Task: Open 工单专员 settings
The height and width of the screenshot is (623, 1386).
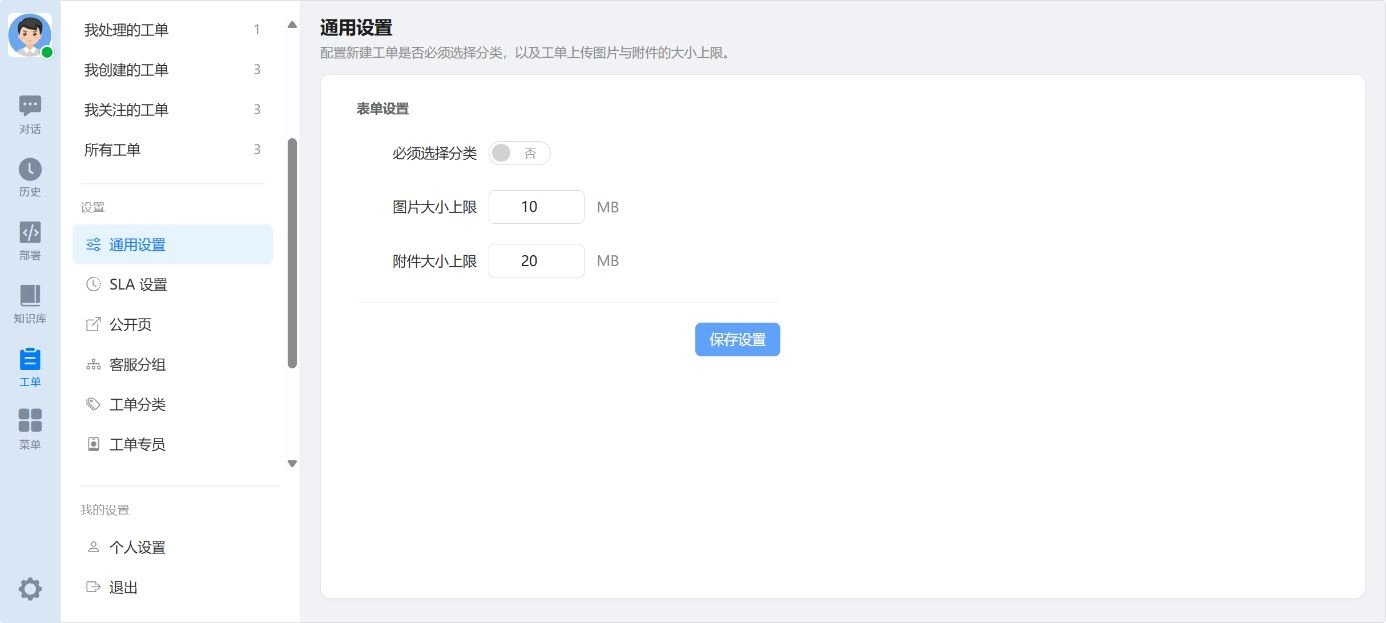Action: point(172,445)
